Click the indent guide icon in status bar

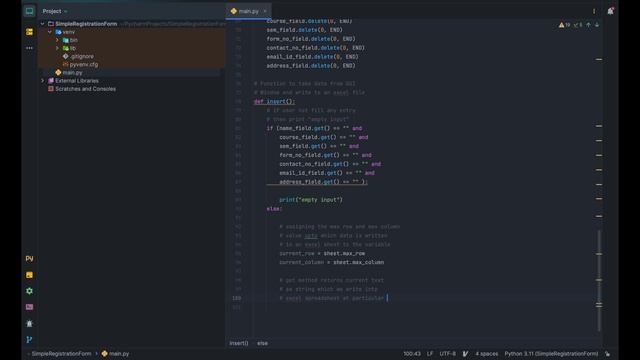(465, 353)
